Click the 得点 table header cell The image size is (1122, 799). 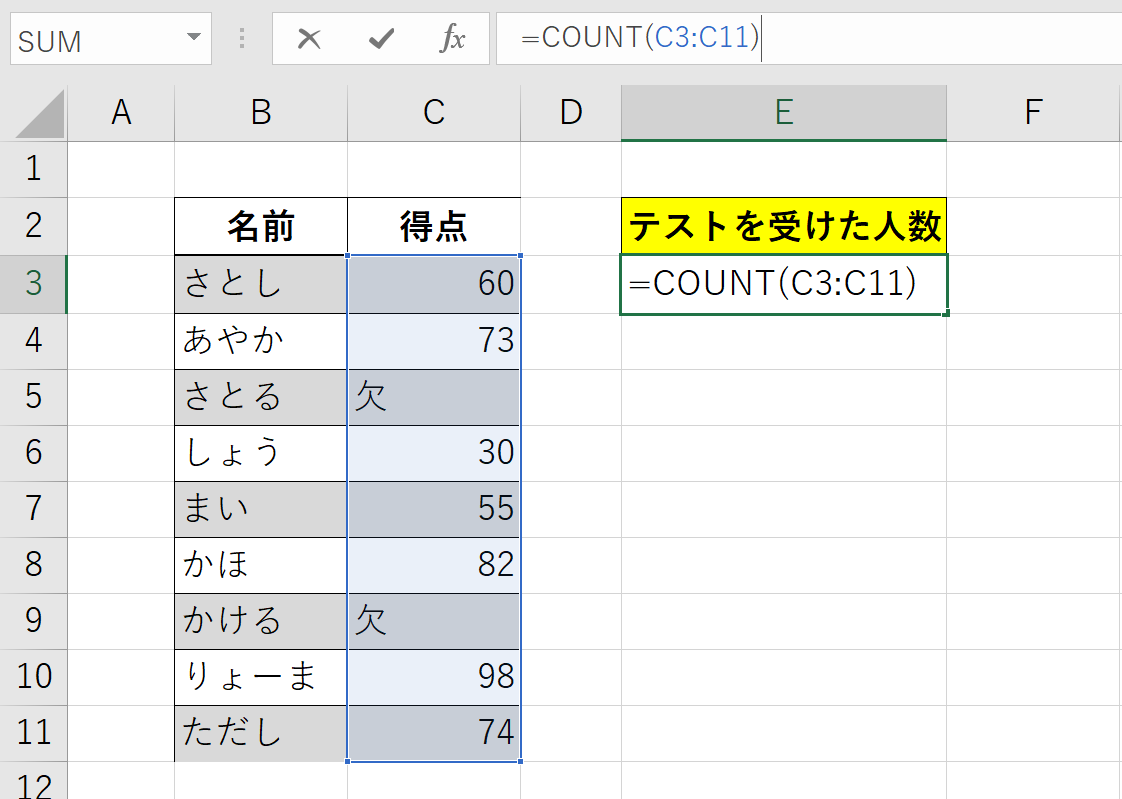[433, 227]
